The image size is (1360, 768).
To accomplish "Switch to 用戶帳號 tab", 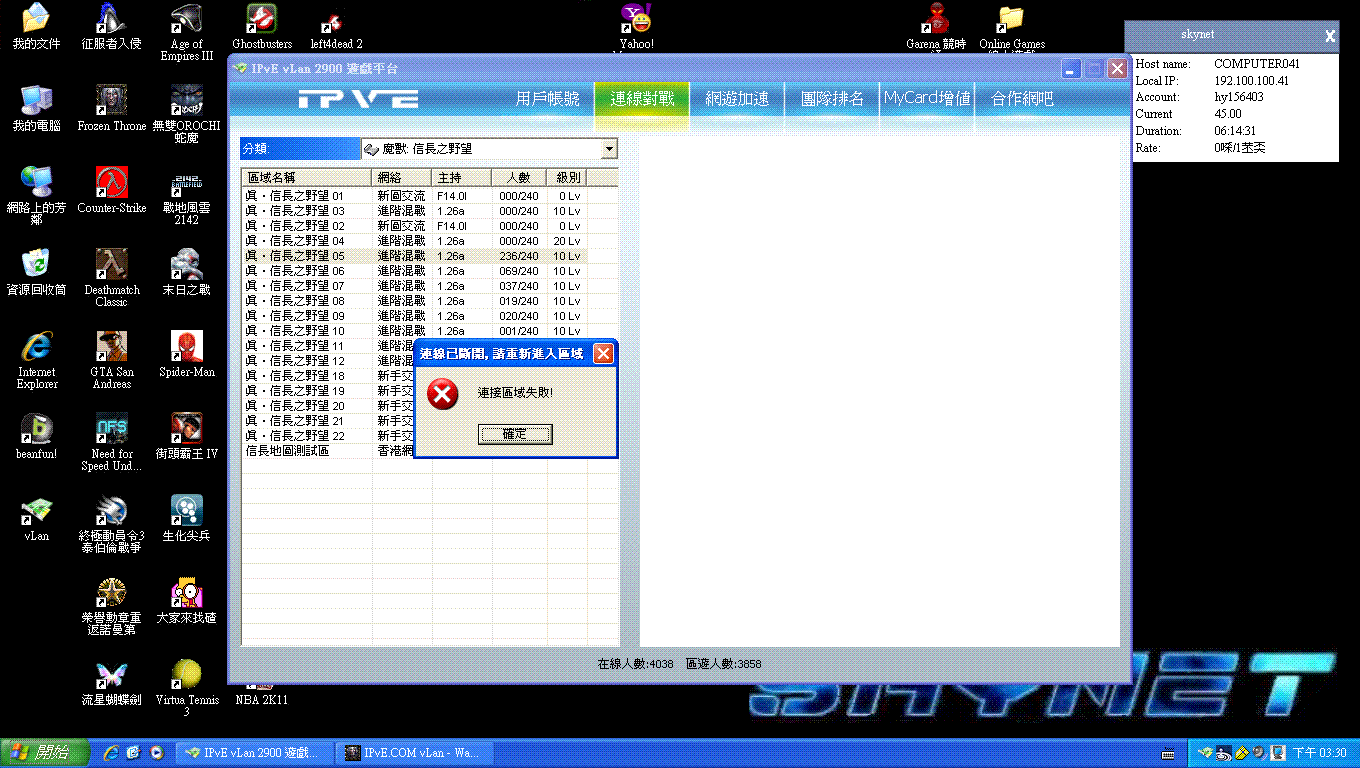I will [547, 99].
